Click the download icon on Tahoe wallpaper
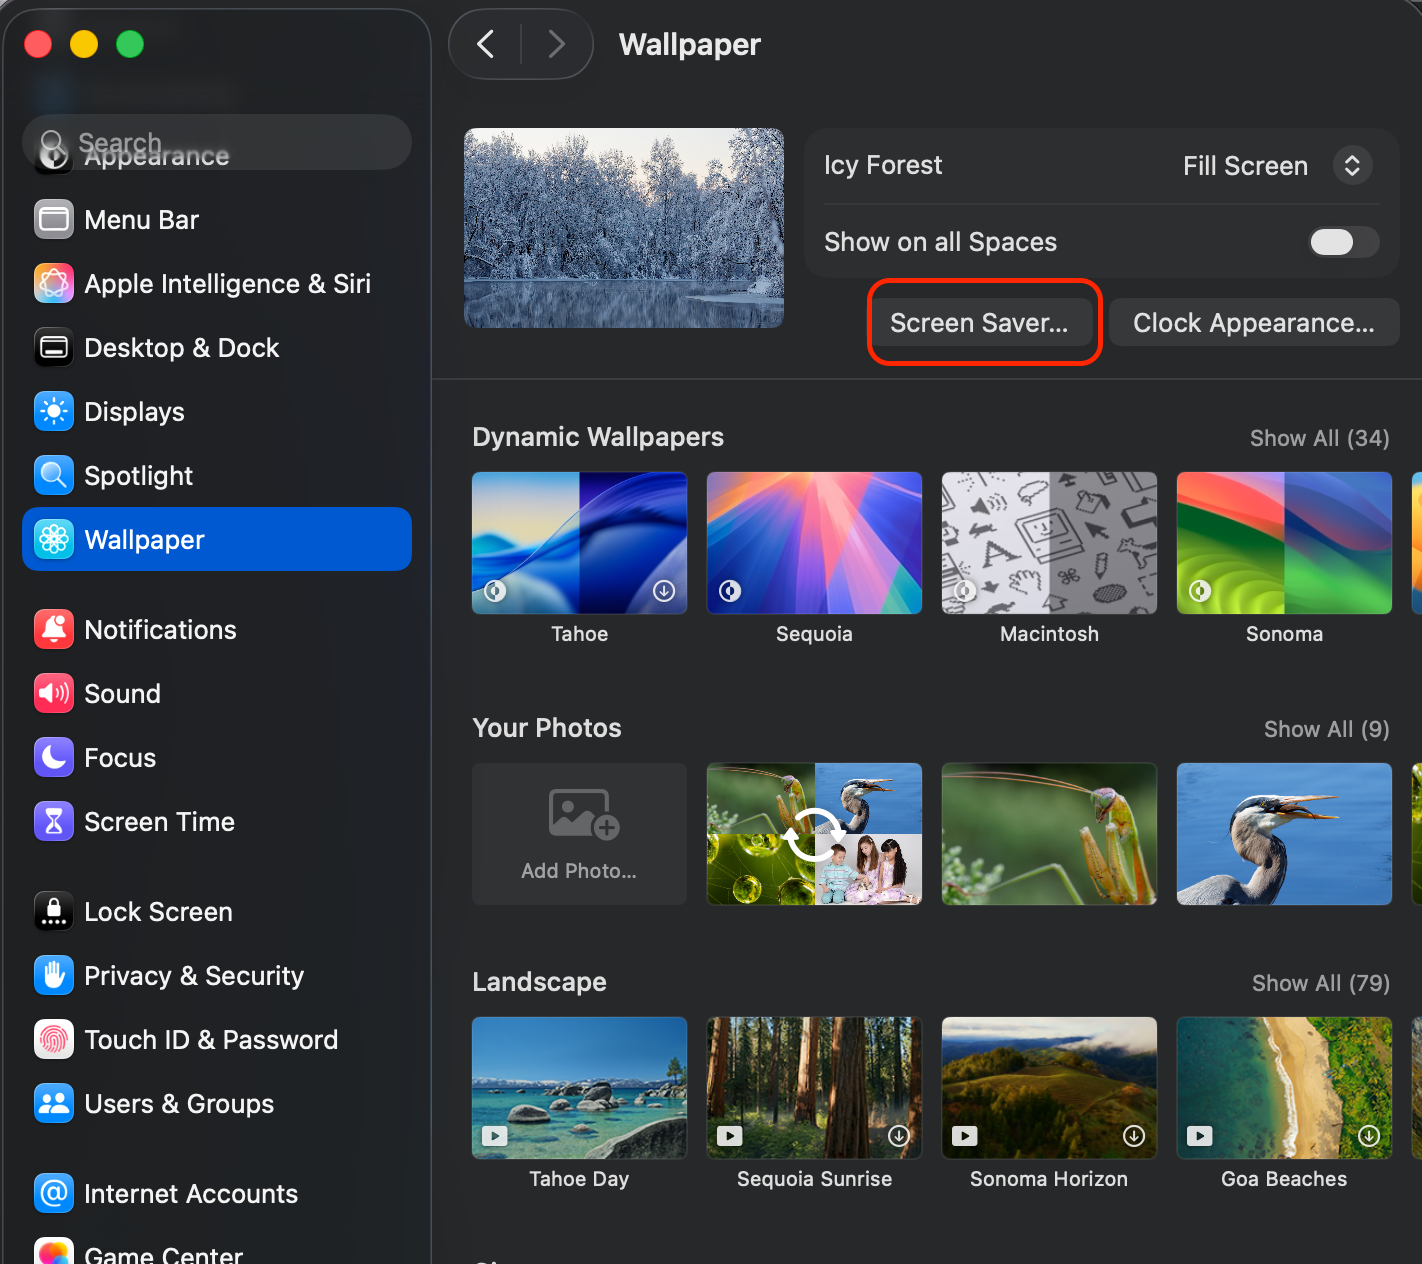1422x1264 pixels. click(664, 591)
